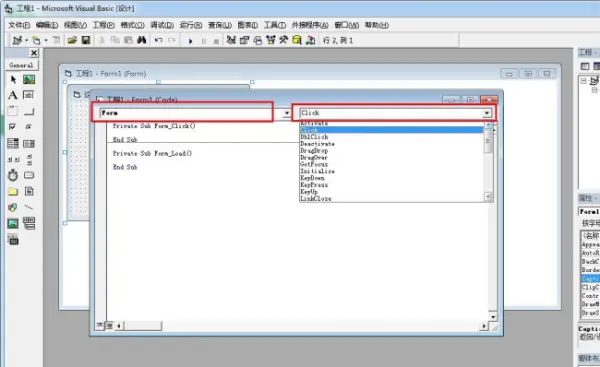The image size is (600, 367).
Task: Open the 工程(P) menu
Action: (104, 25)
